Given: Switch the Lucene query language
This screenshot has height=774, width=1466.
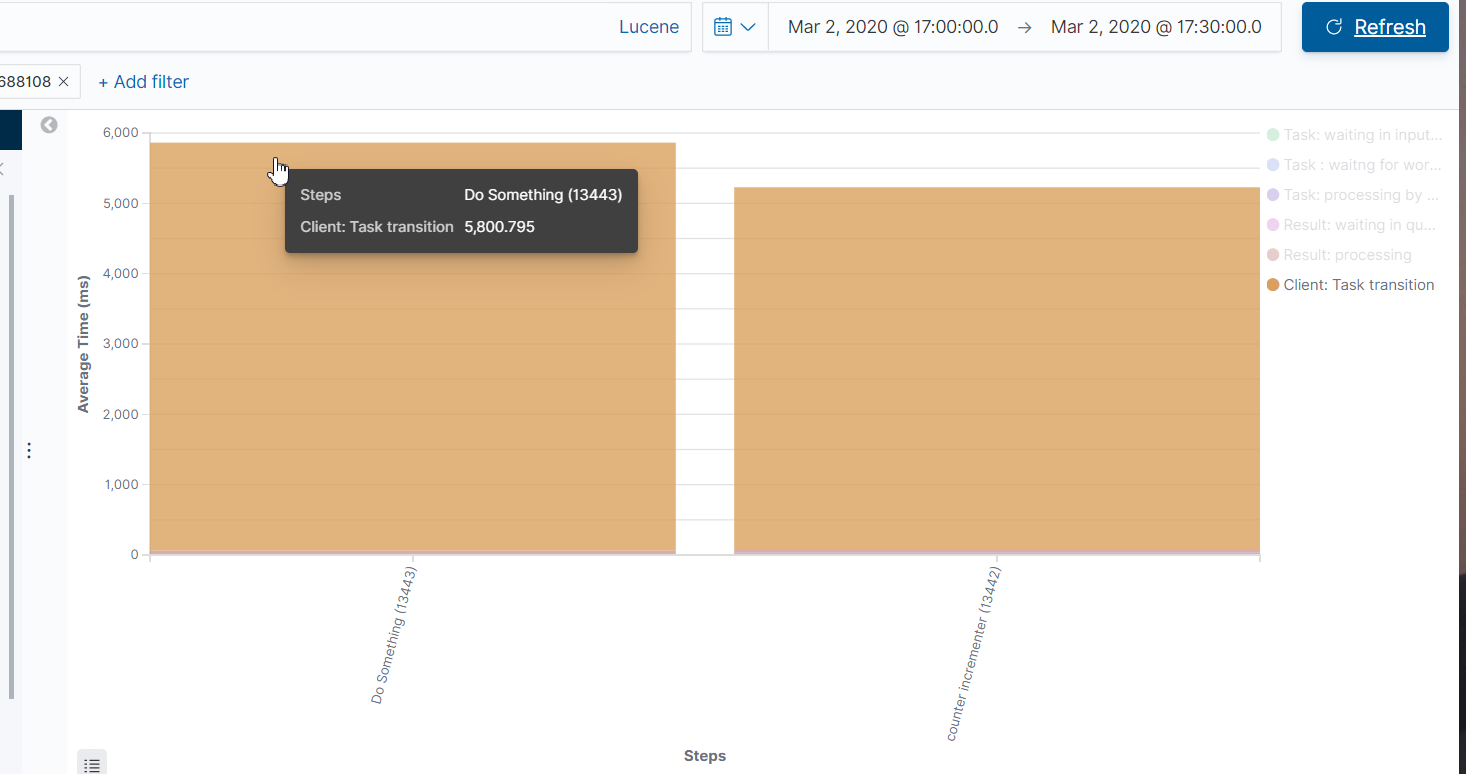Looking at the screenshot, I should pyautogui.click(x=649, y=27).
